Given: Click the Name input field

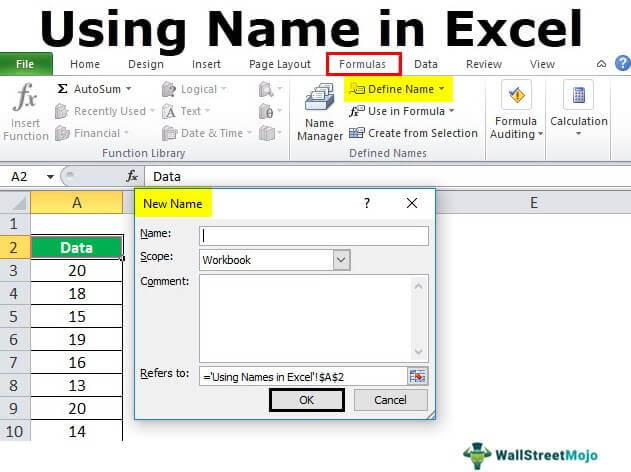Looking at the screenshot, I should pos(314,235).
